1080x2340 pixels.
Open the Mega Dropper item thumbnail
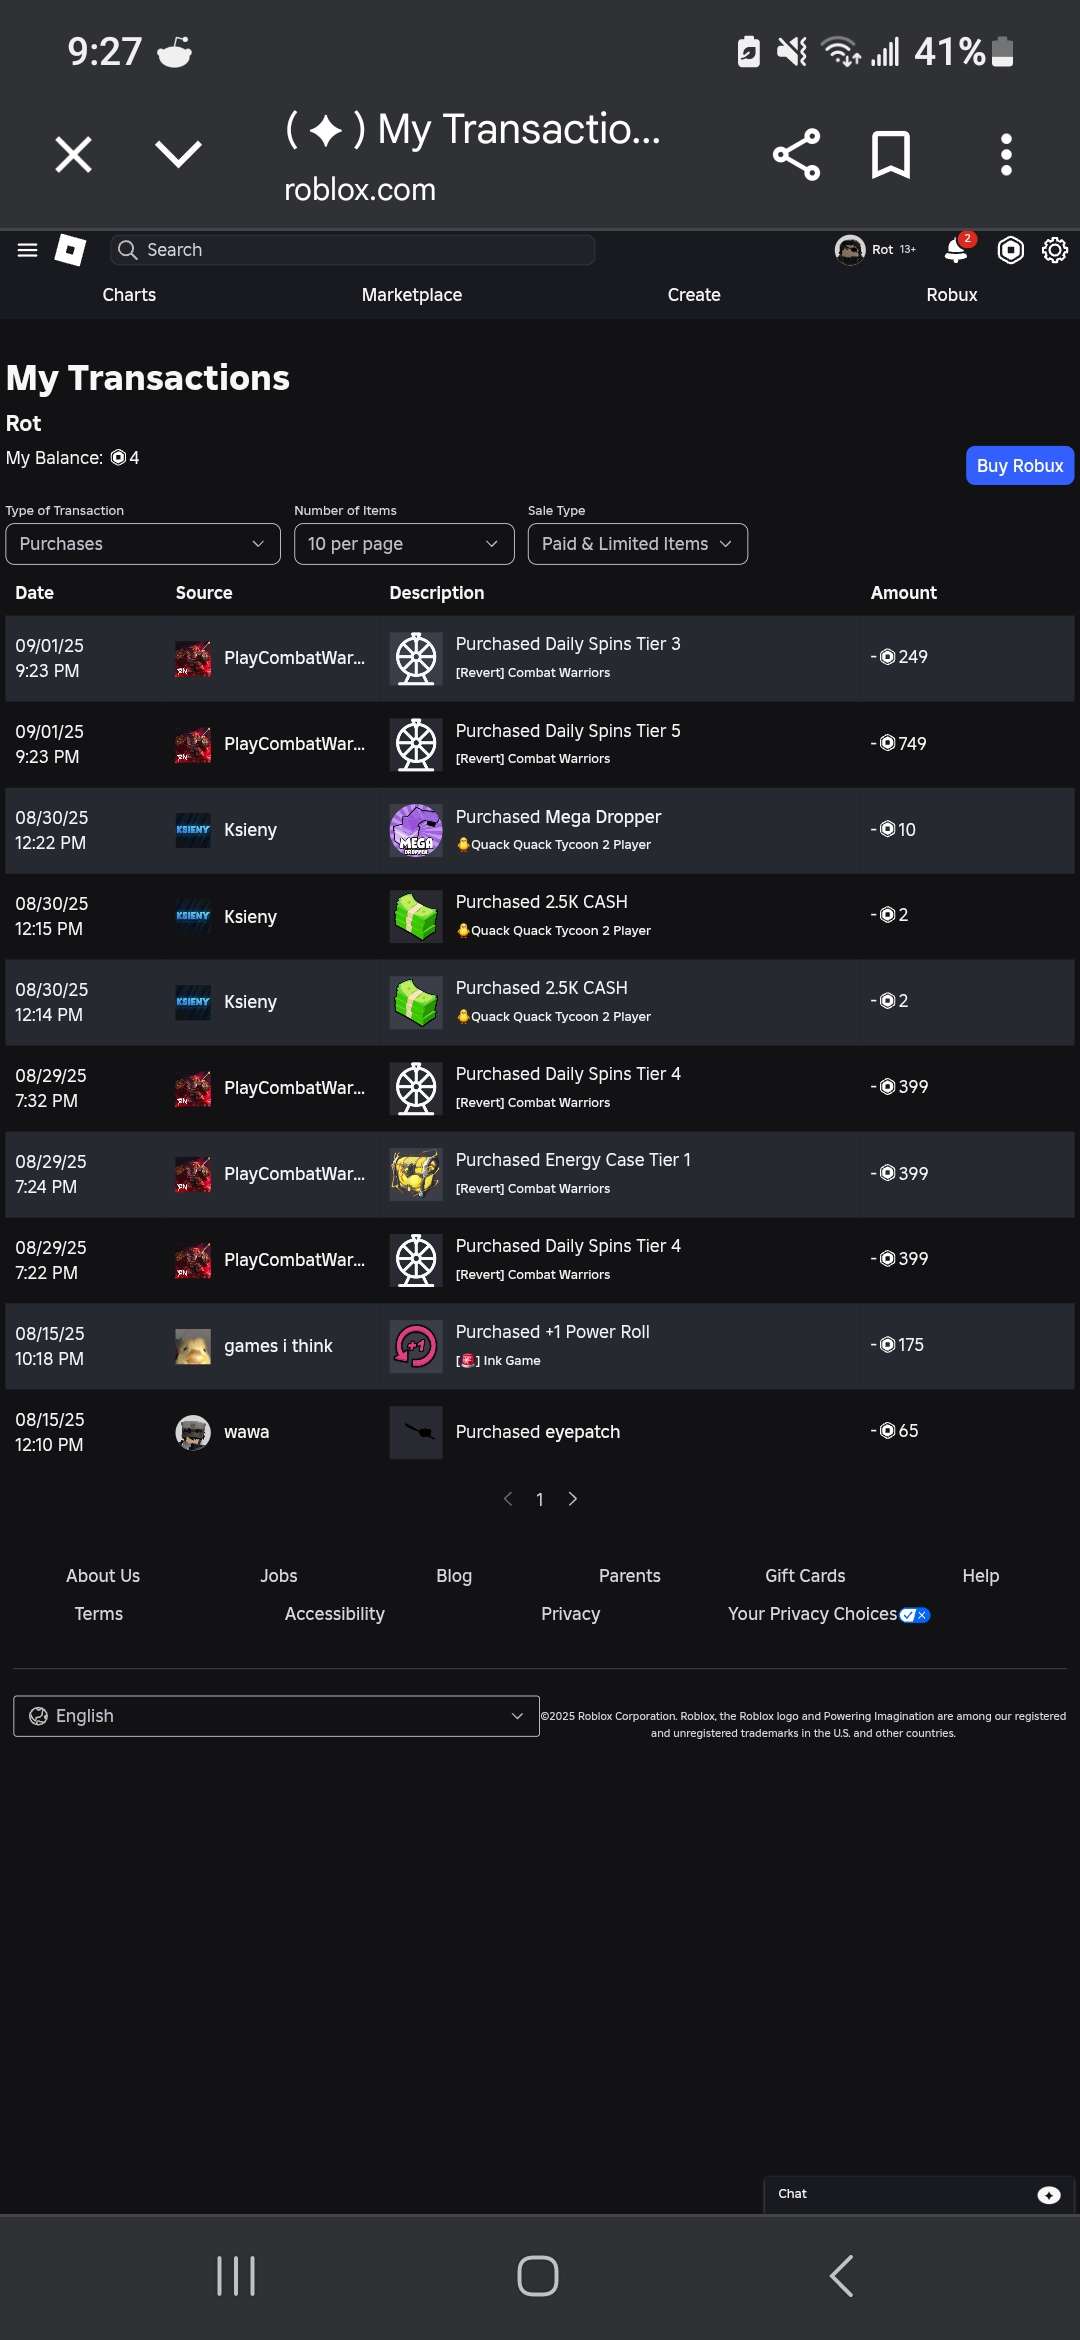[x=416, y=830]
